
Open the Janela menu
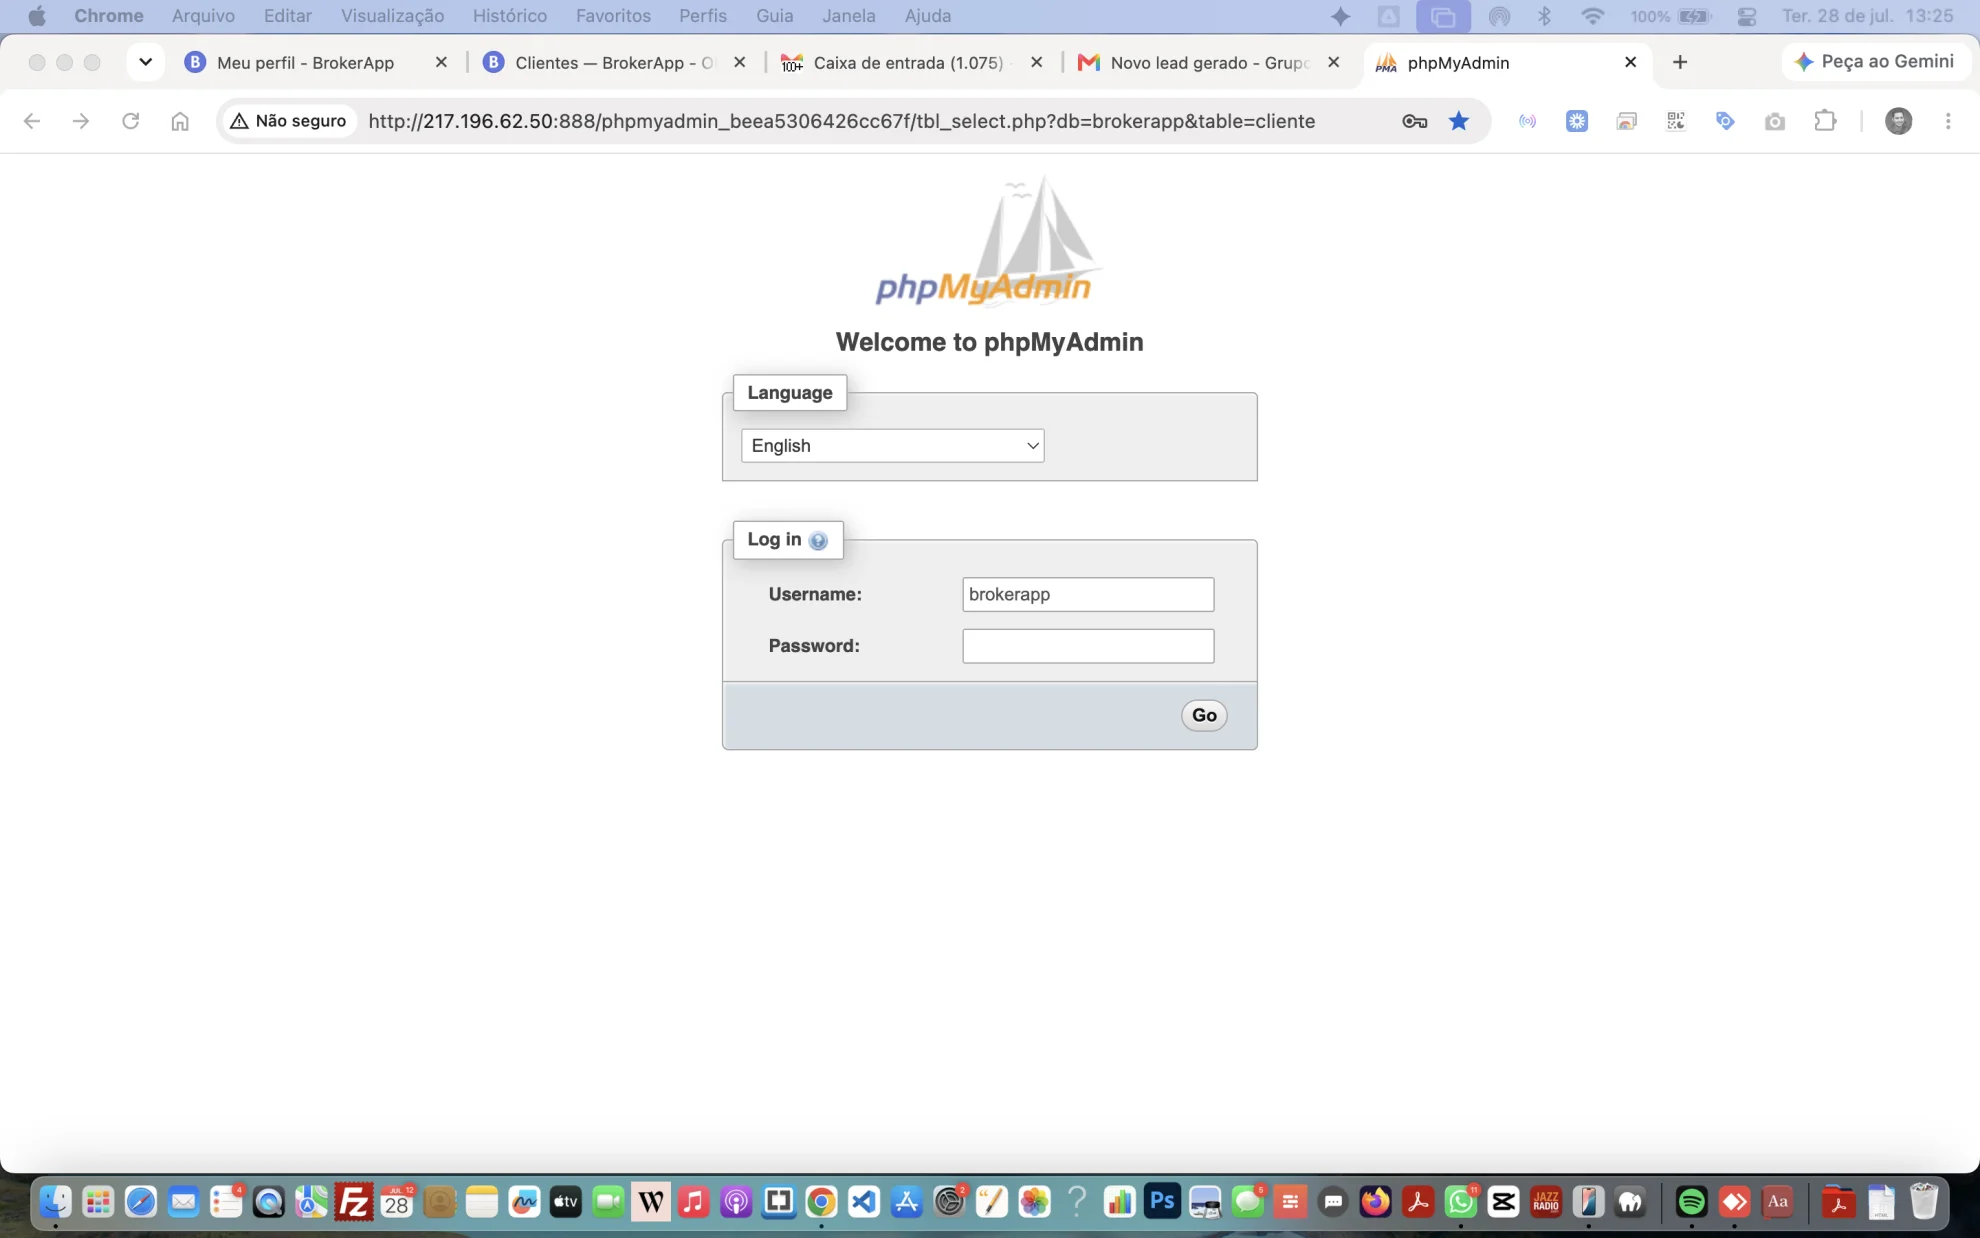click(x=849, y=16)
